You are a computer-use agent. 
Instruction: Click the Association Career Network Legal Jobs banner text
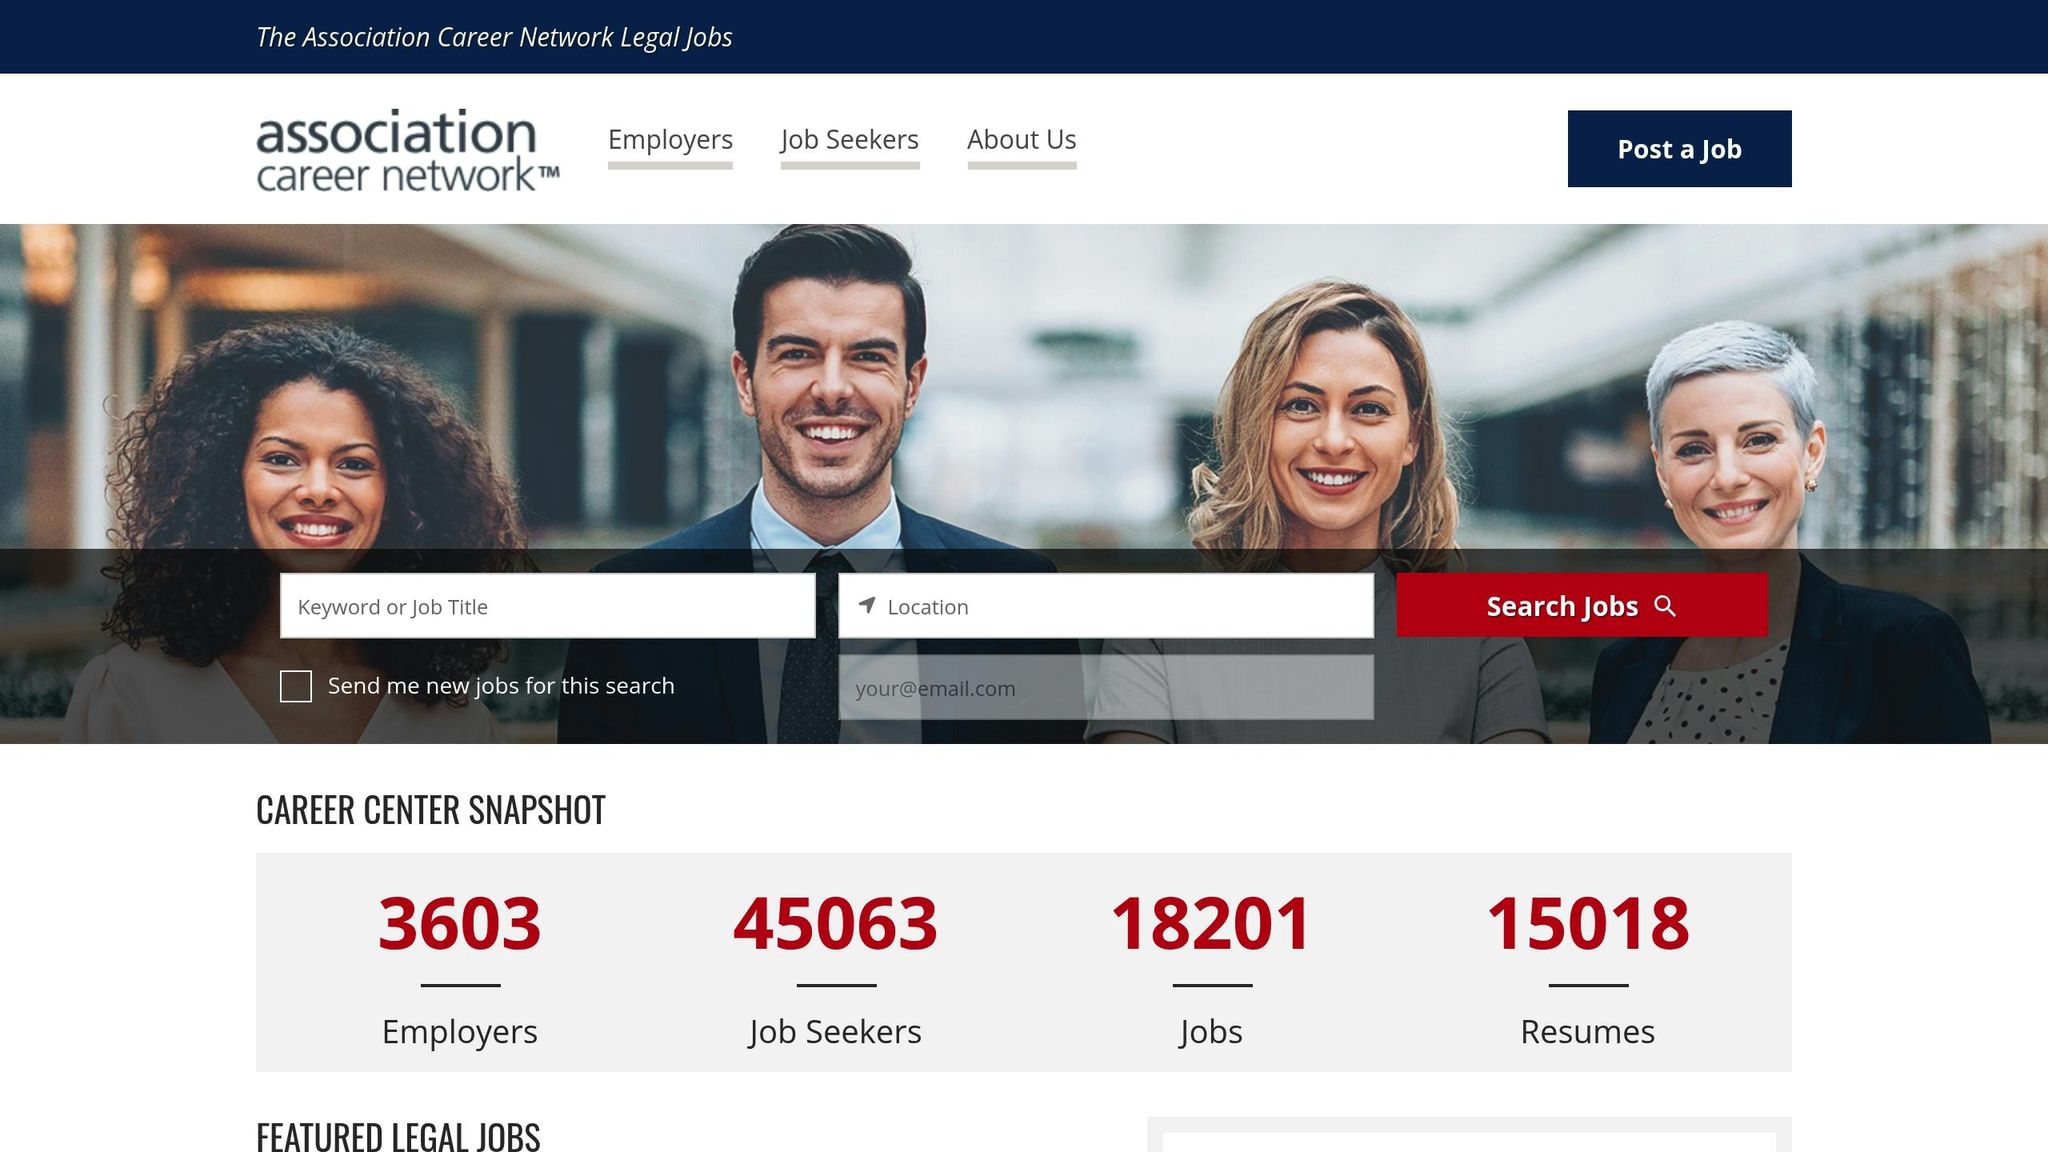coord(494,37)
